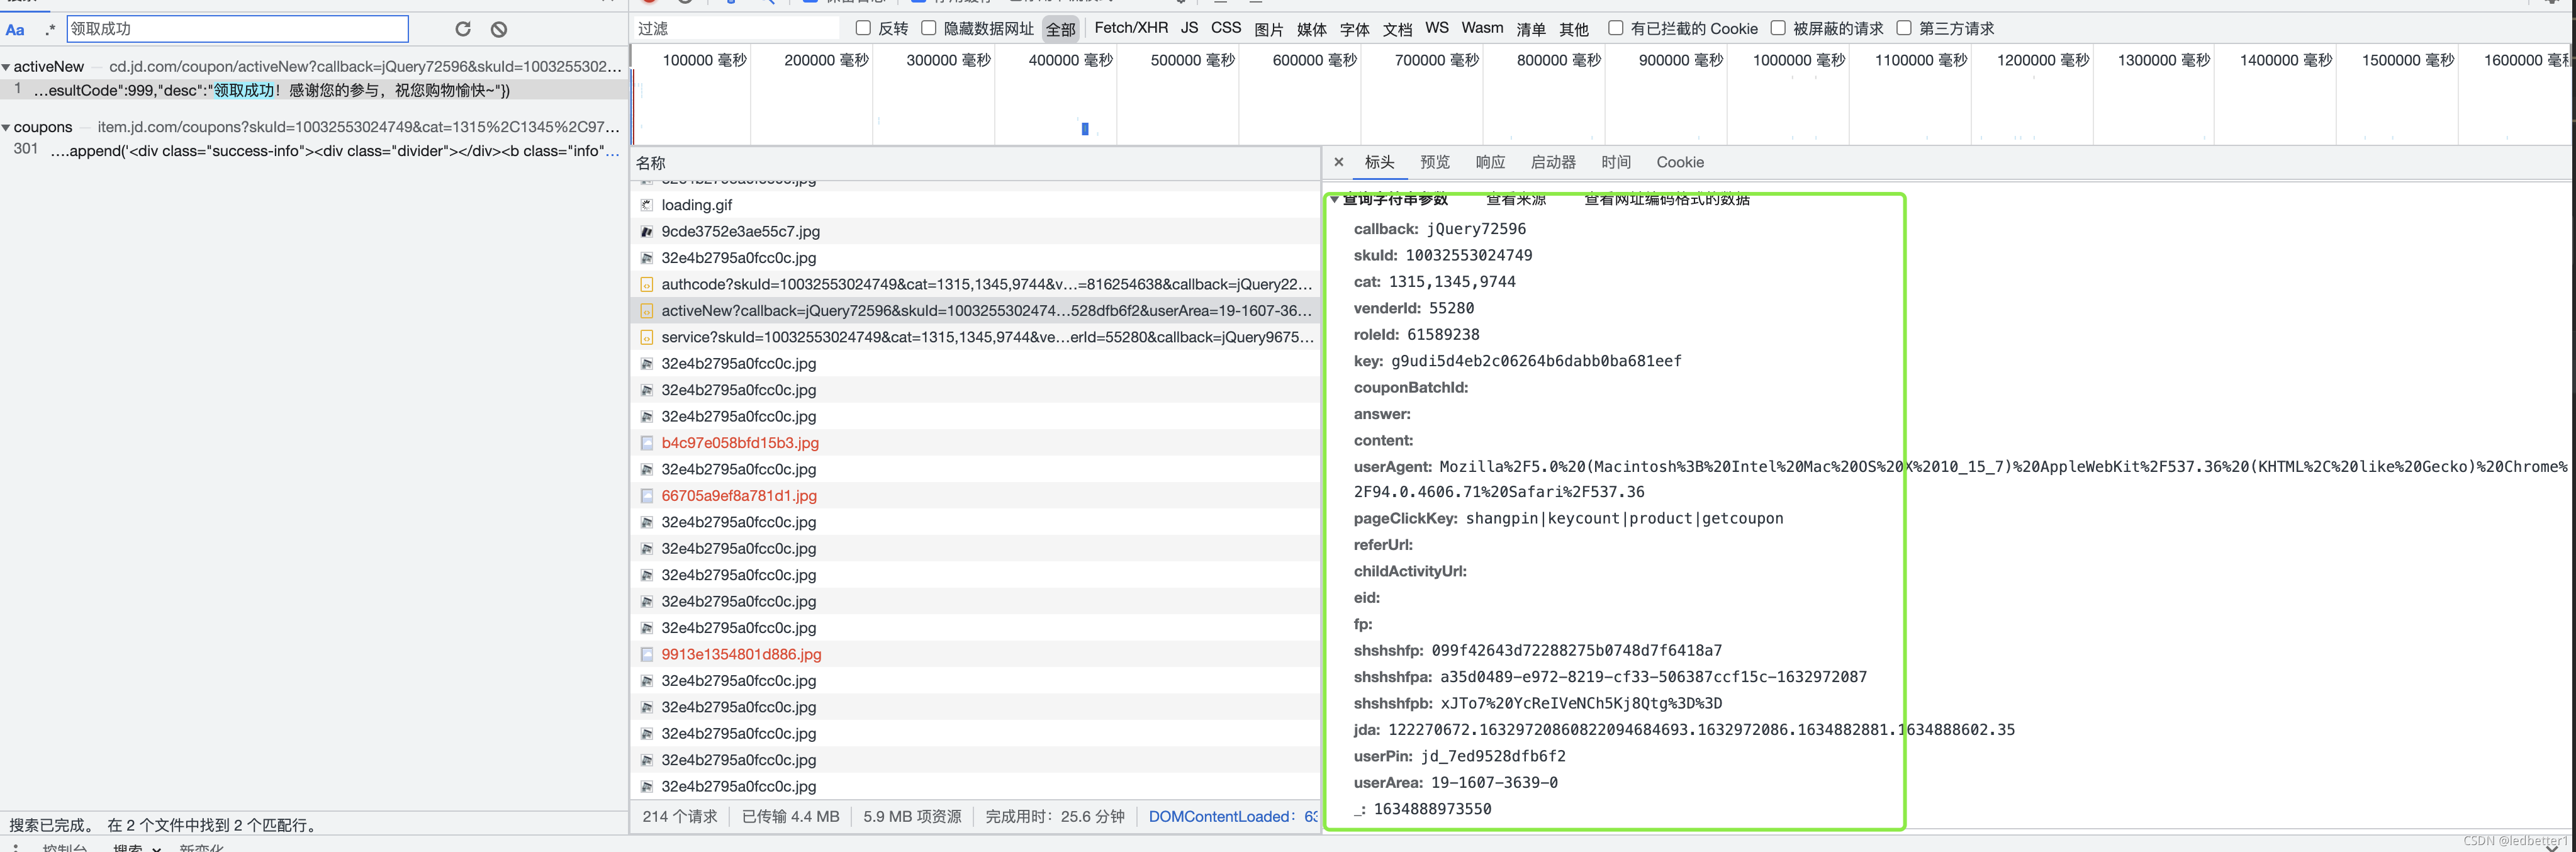Focus the 领取成功 search input field
Image resolution: width=2576 pixels, height=852 pixels.
[x=238, y=29]
